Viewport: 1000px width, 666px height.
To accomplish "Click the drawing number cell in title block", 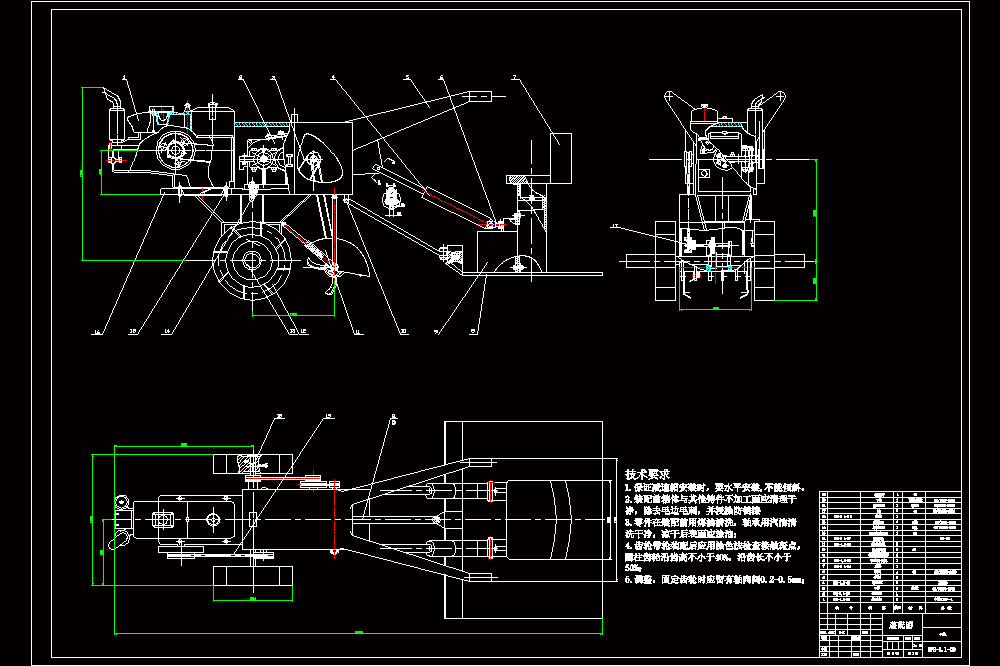I will click(941, 650).
